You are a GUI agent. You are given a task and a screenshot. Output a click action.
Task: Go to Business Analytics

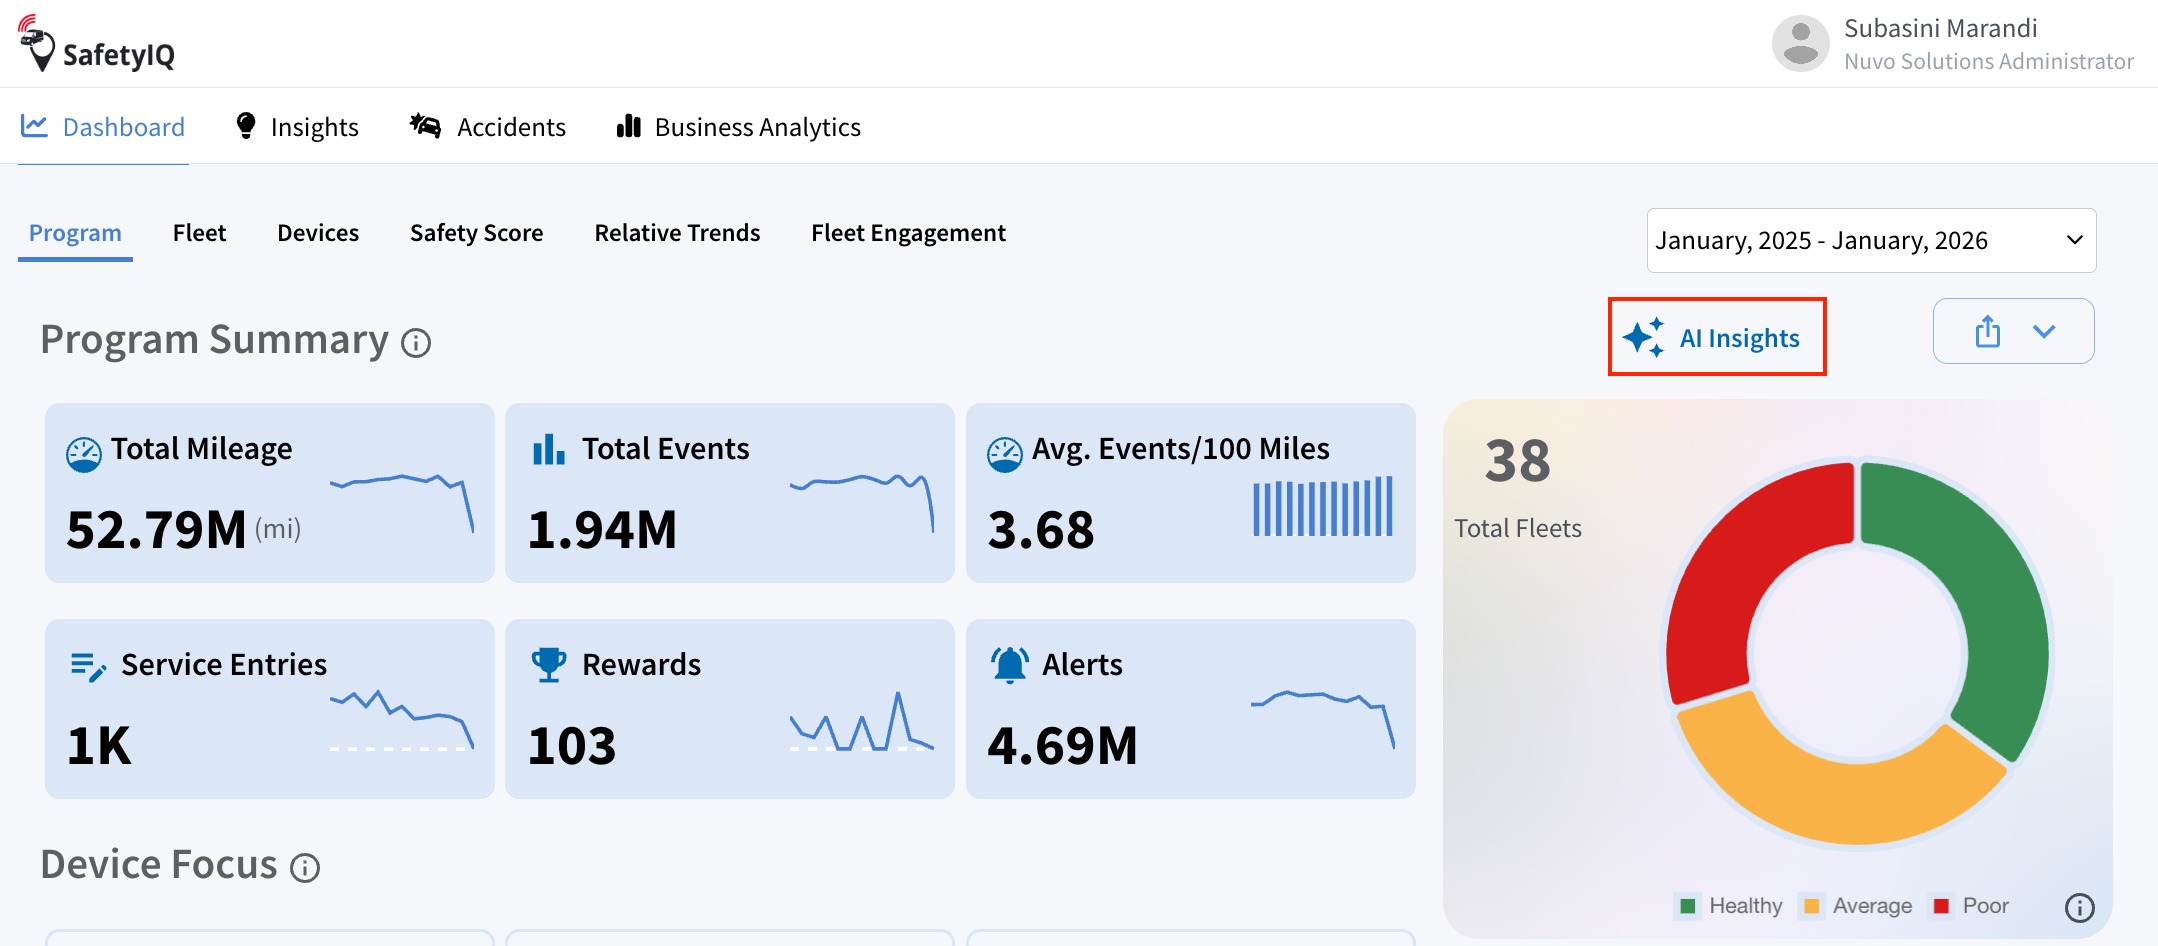click(x=739, y=127)
